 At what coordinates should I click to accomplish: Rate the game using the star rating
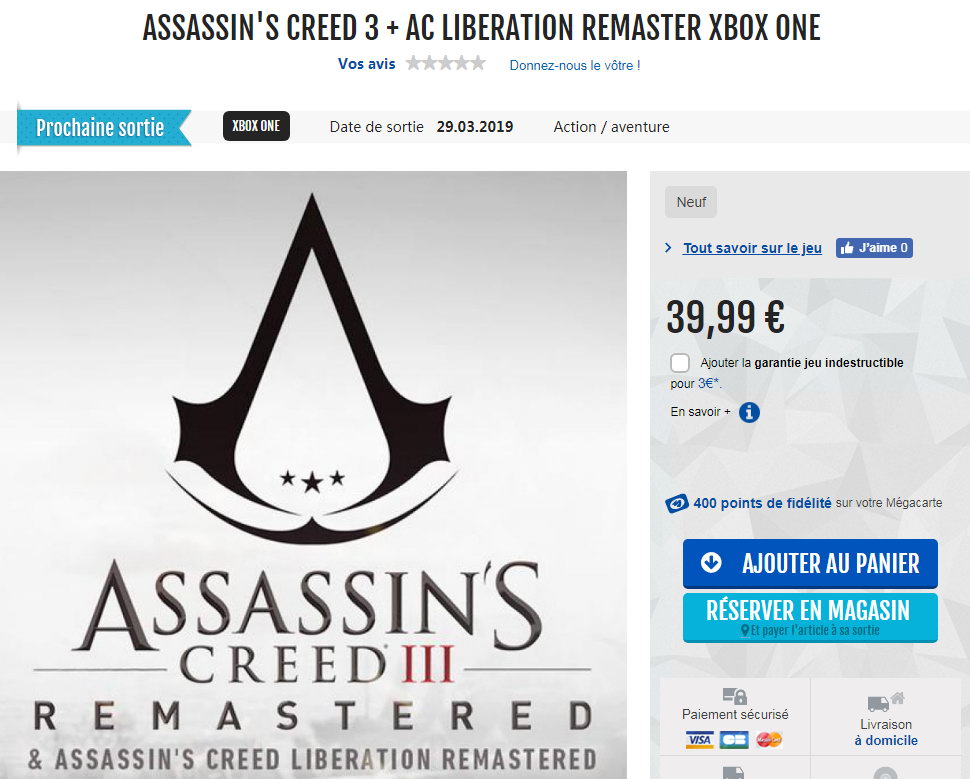tap(446, 63)
